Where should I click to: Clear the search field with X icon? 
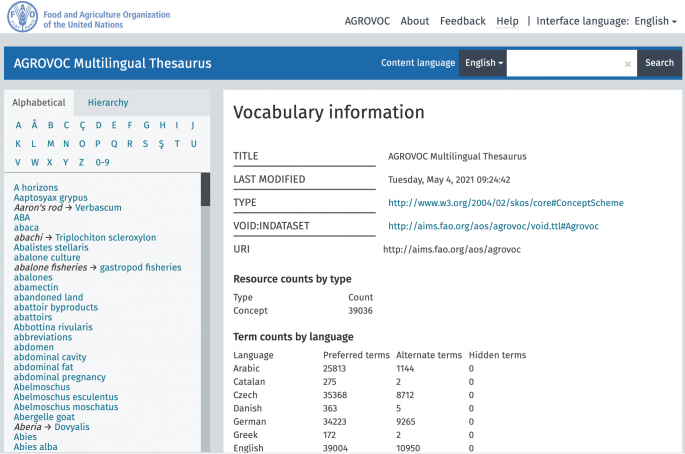(627, 64)
